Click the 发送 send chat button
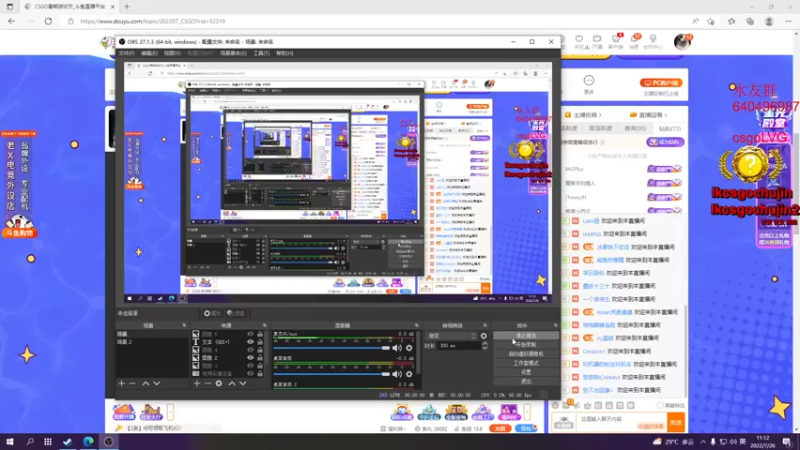The width and height of the screenshot is (800, 450). [x=676, y=422]
